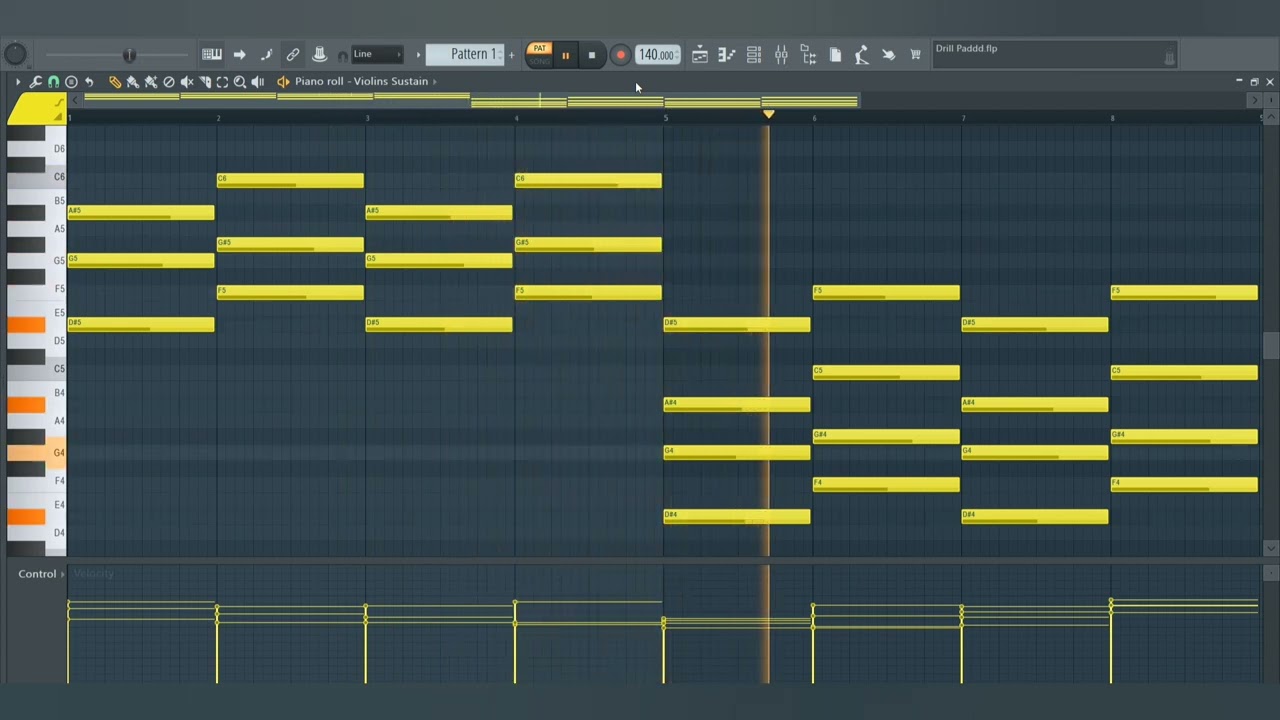Select the Playback speaker tool
Screen dimensions: 1280x720
point(258,82)
